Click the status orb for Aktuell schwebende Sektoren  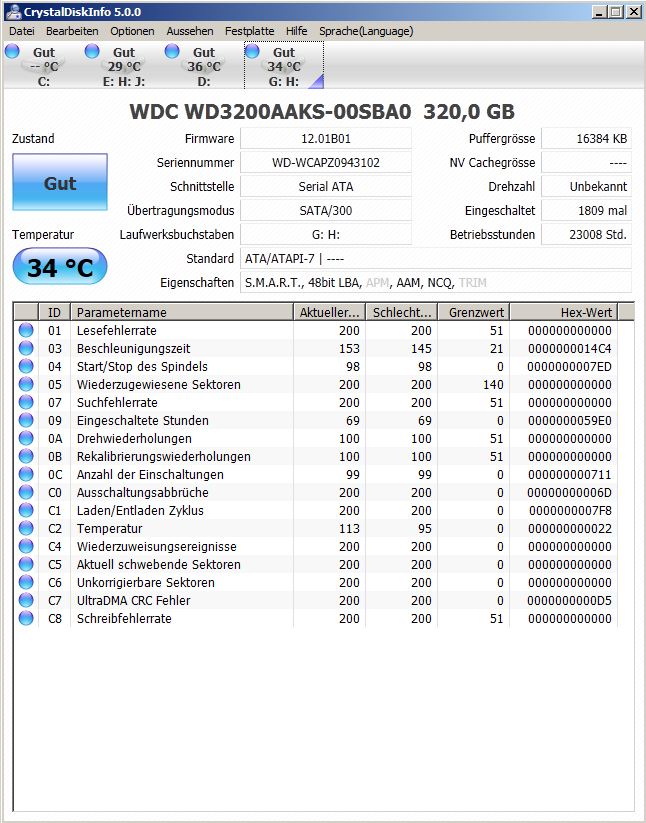26,564
